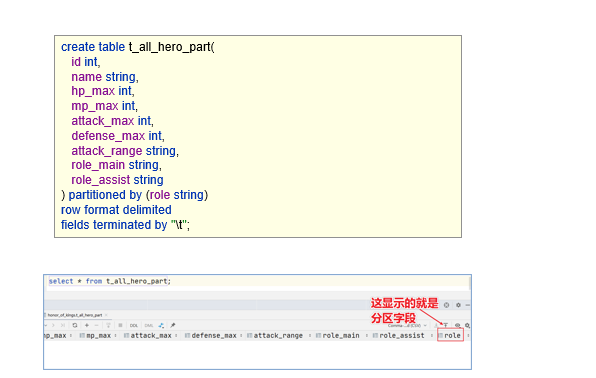This screenshot has height=378, width=596.
Task: Click the editor vertical scrollbar at right
Action: [470, 283]
